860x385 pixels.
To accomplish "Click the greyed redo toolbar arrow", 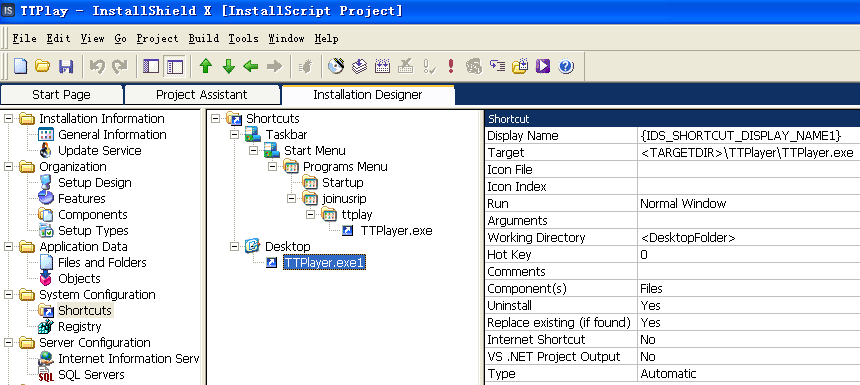I will 120,66.
